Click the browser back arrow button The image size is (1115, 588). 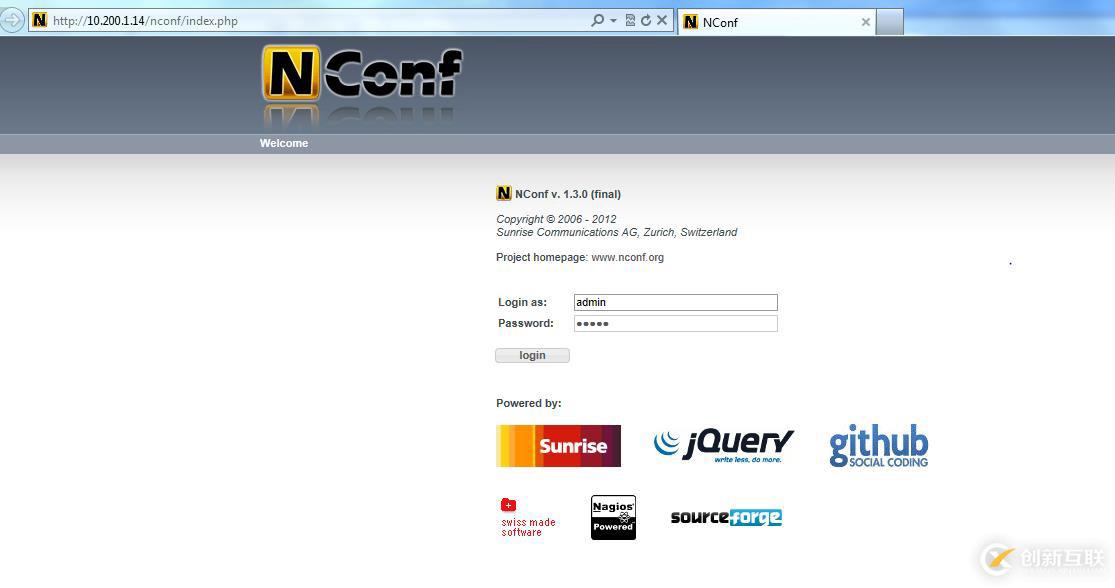pos(11,20)
